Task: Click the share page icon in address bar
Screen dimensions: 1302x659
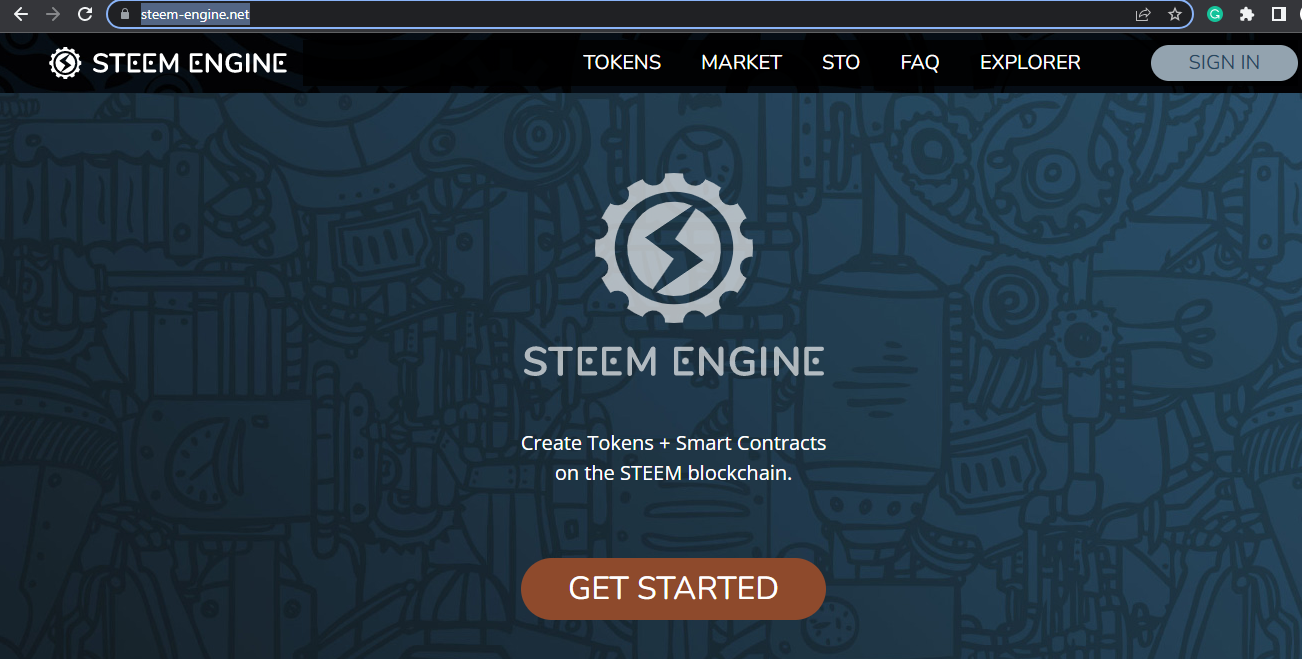Action: click(x=1143, y=14)
